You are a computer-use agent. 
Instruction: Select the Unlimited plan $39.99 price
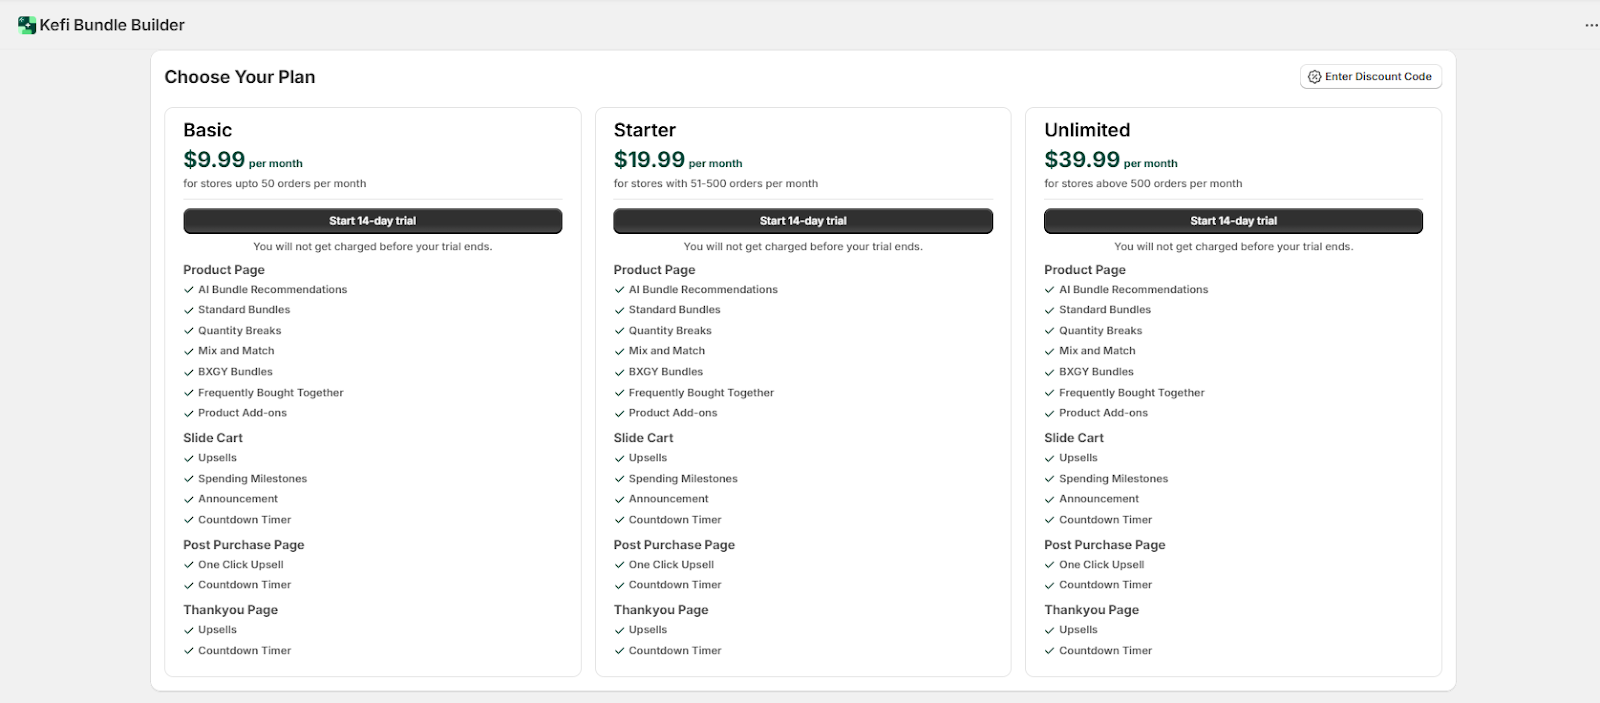(x=1081, y=160)
